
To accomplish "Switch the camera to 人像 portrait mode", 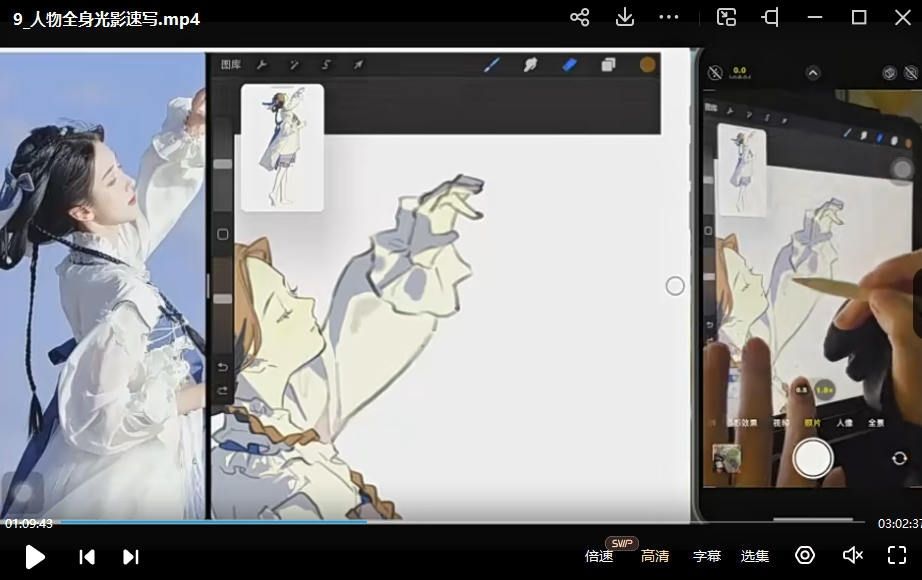I will coord(842,423).
